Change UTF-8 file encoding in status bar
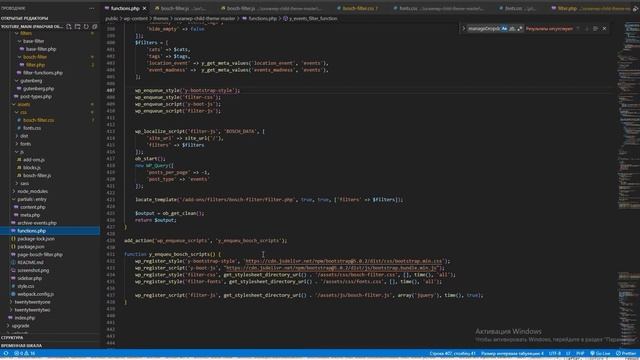The width and height of the screenshot is (640, 360). [x=555, y=353]
